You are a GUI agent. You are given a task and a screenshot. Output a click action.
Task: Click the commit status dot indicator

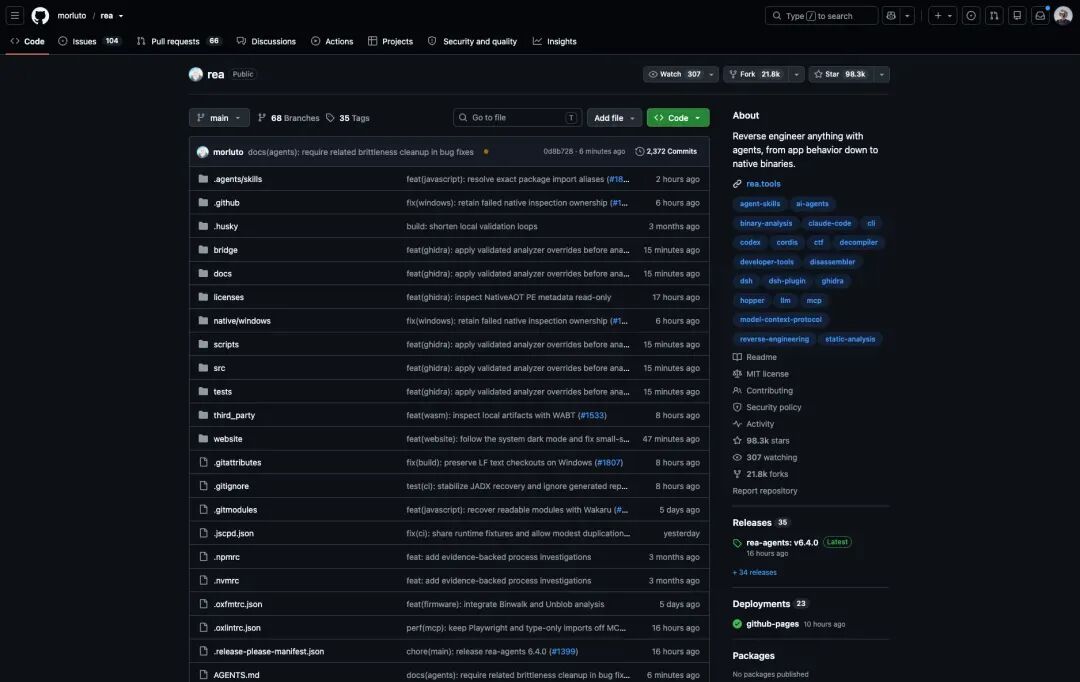pyautogui.click(x=486, y=152)
